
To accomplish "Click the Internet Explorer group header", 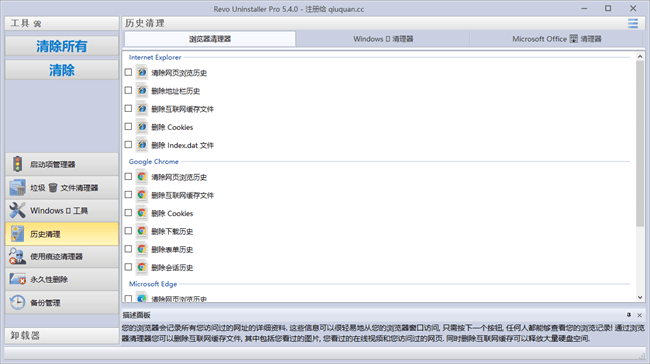I will (x=155, y=57).
